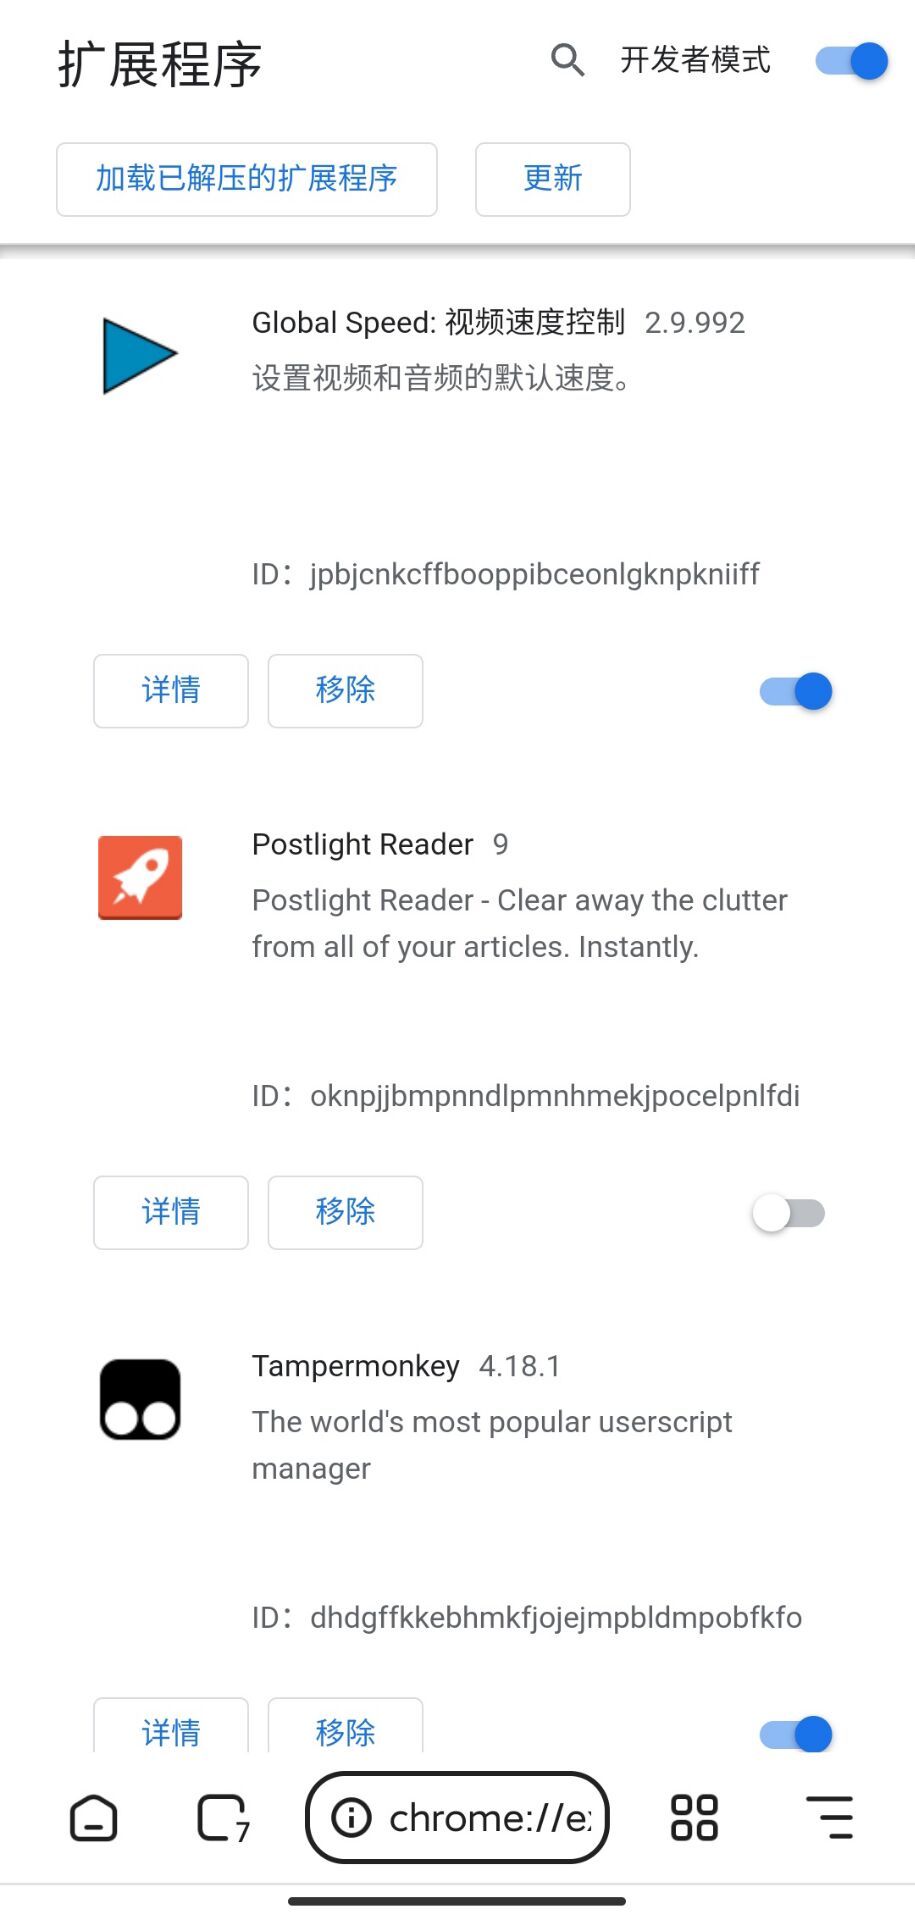The image size is (915, 1920).
Task: Tap the Global Speed blue play icon
Action: tap(140, 355)
